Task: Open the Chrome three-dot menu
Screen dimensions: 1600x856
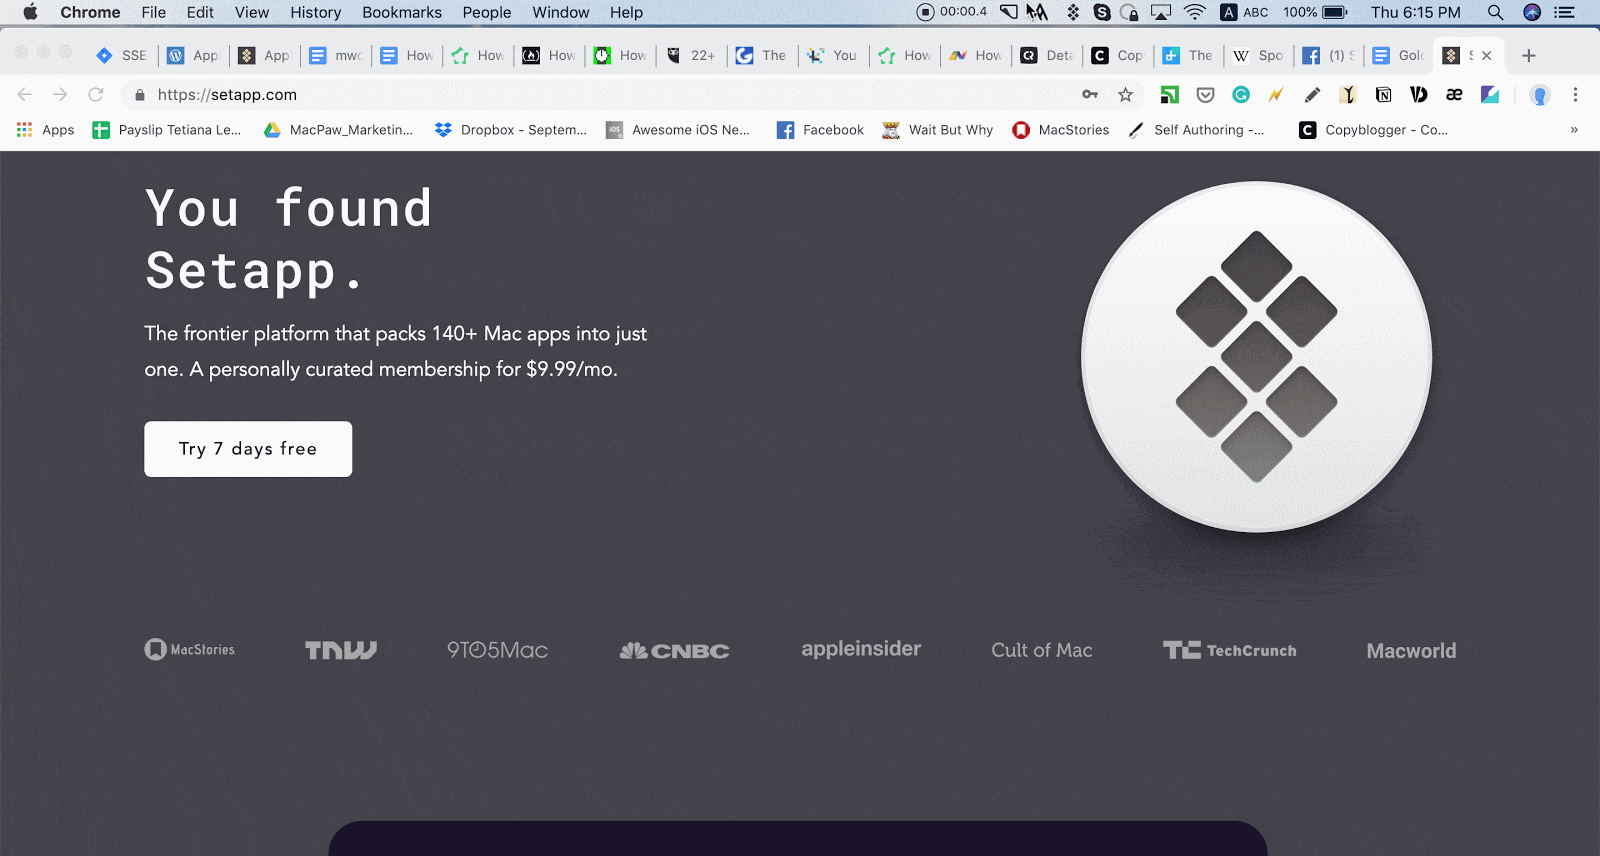Action: pos(1575,95)
